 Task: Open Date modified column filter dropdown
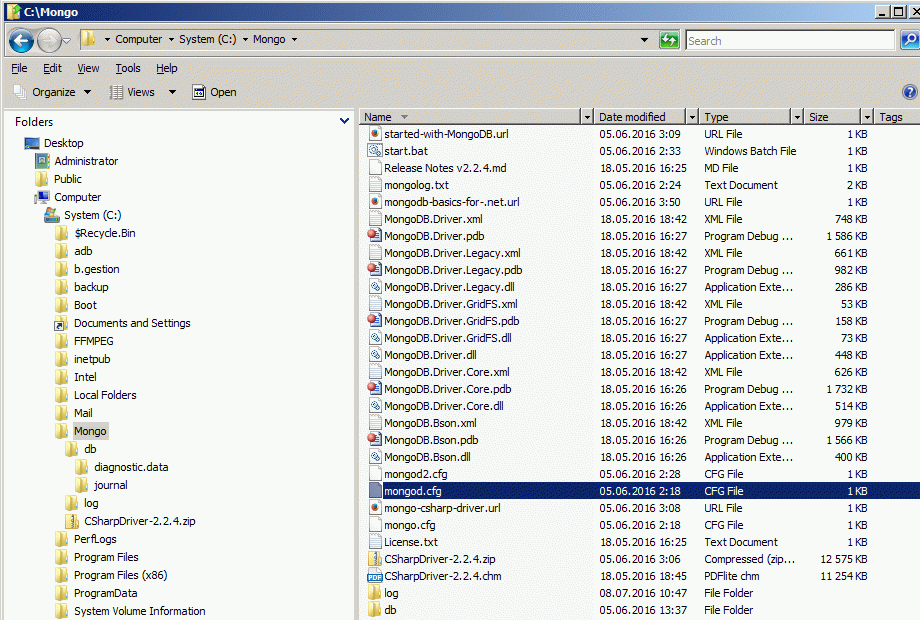click(692, 117)
